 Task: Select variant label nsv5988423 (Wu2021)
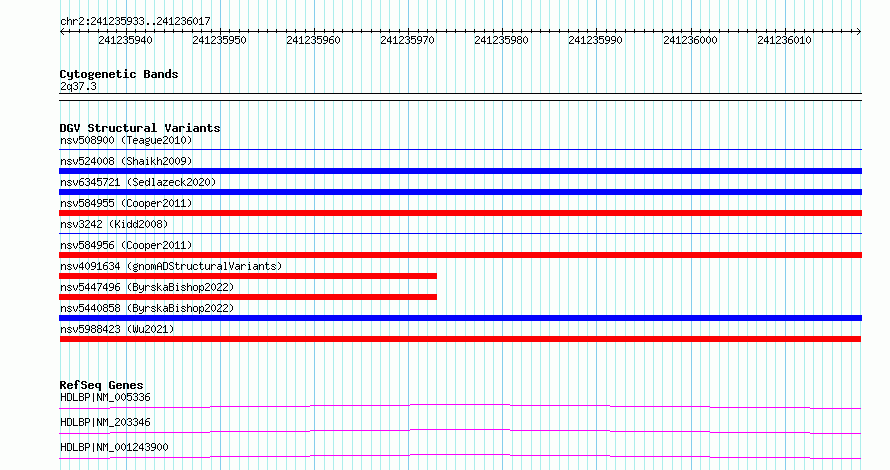point(117,329)
